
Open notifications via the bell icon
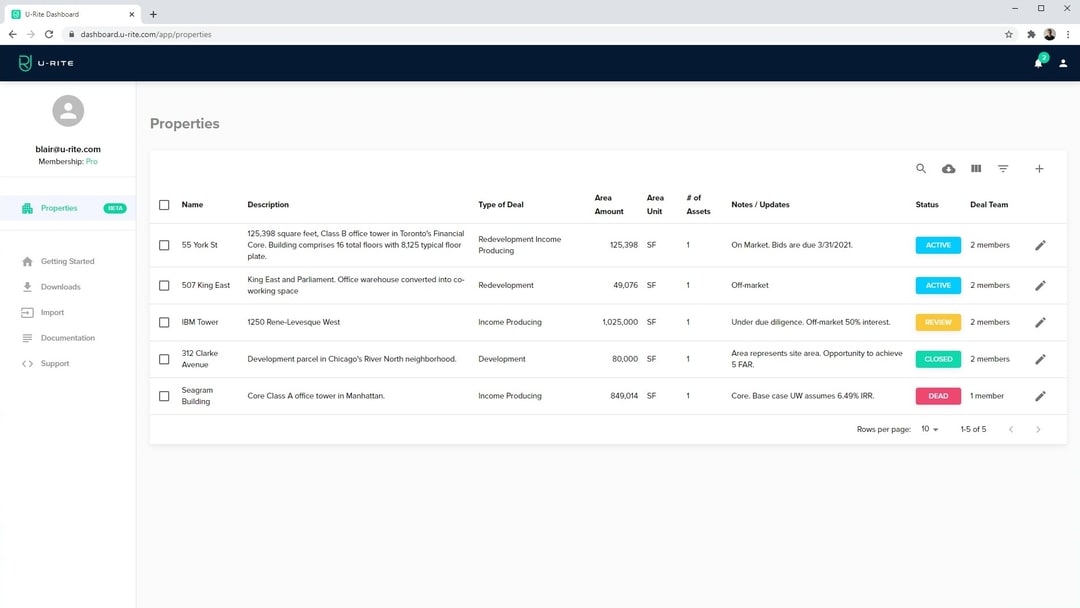coord(1038,62)
